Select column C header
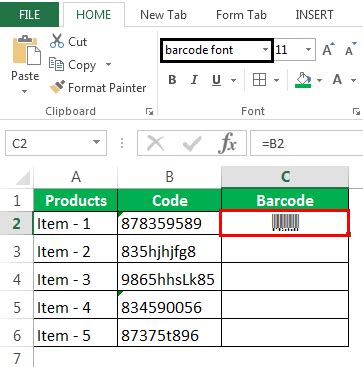Image resolution: width=363 pixels, height=367 pixels. point(285,177)
